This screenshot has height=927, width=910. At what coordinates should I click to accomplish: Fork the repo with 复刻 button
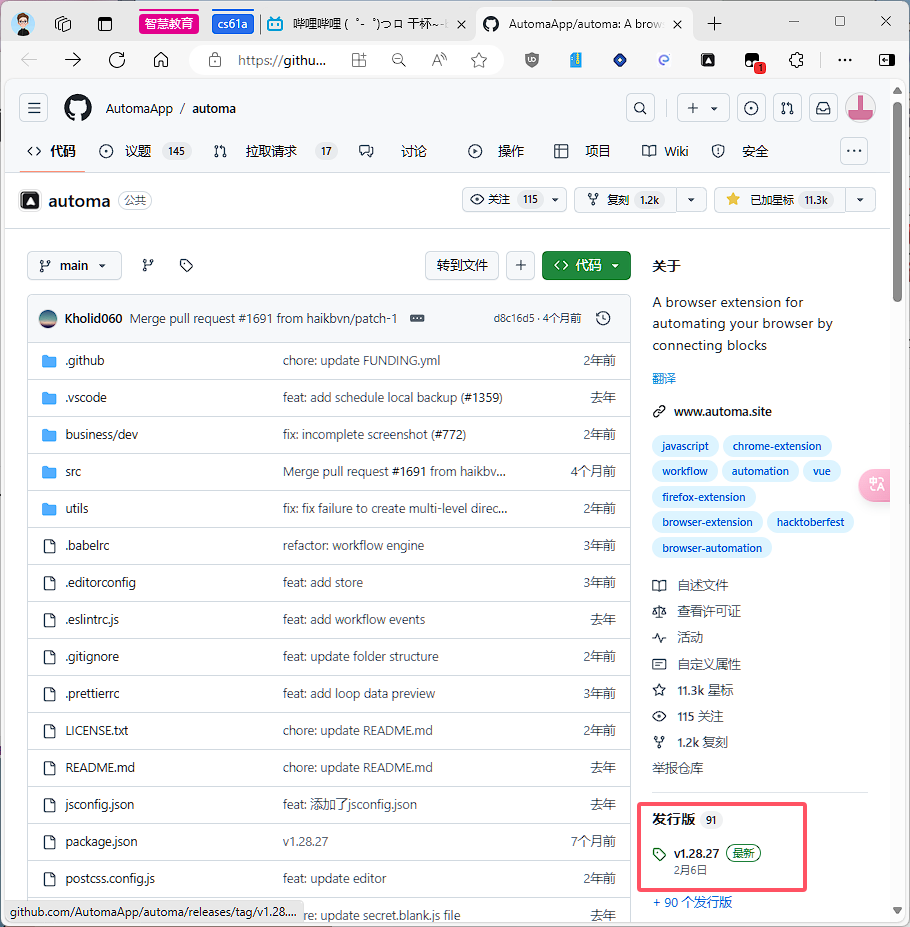pyautogui.click(x=626, y=200)
